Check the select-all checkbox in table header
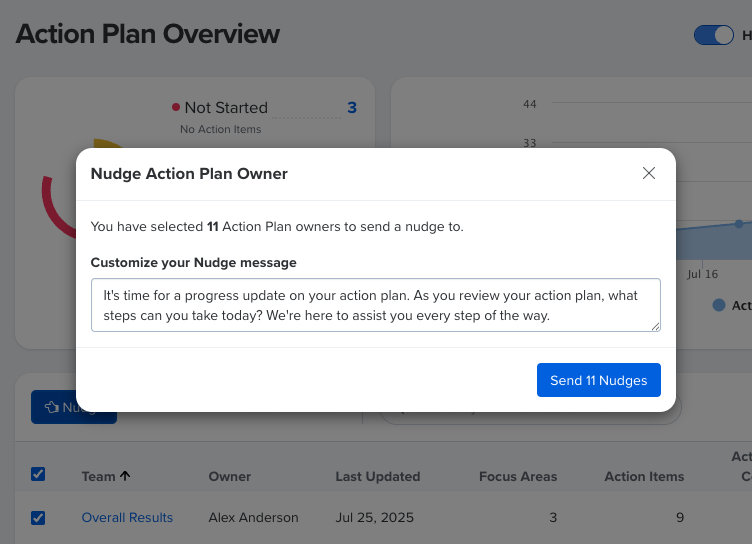752x544 pixels. (38, 475)
